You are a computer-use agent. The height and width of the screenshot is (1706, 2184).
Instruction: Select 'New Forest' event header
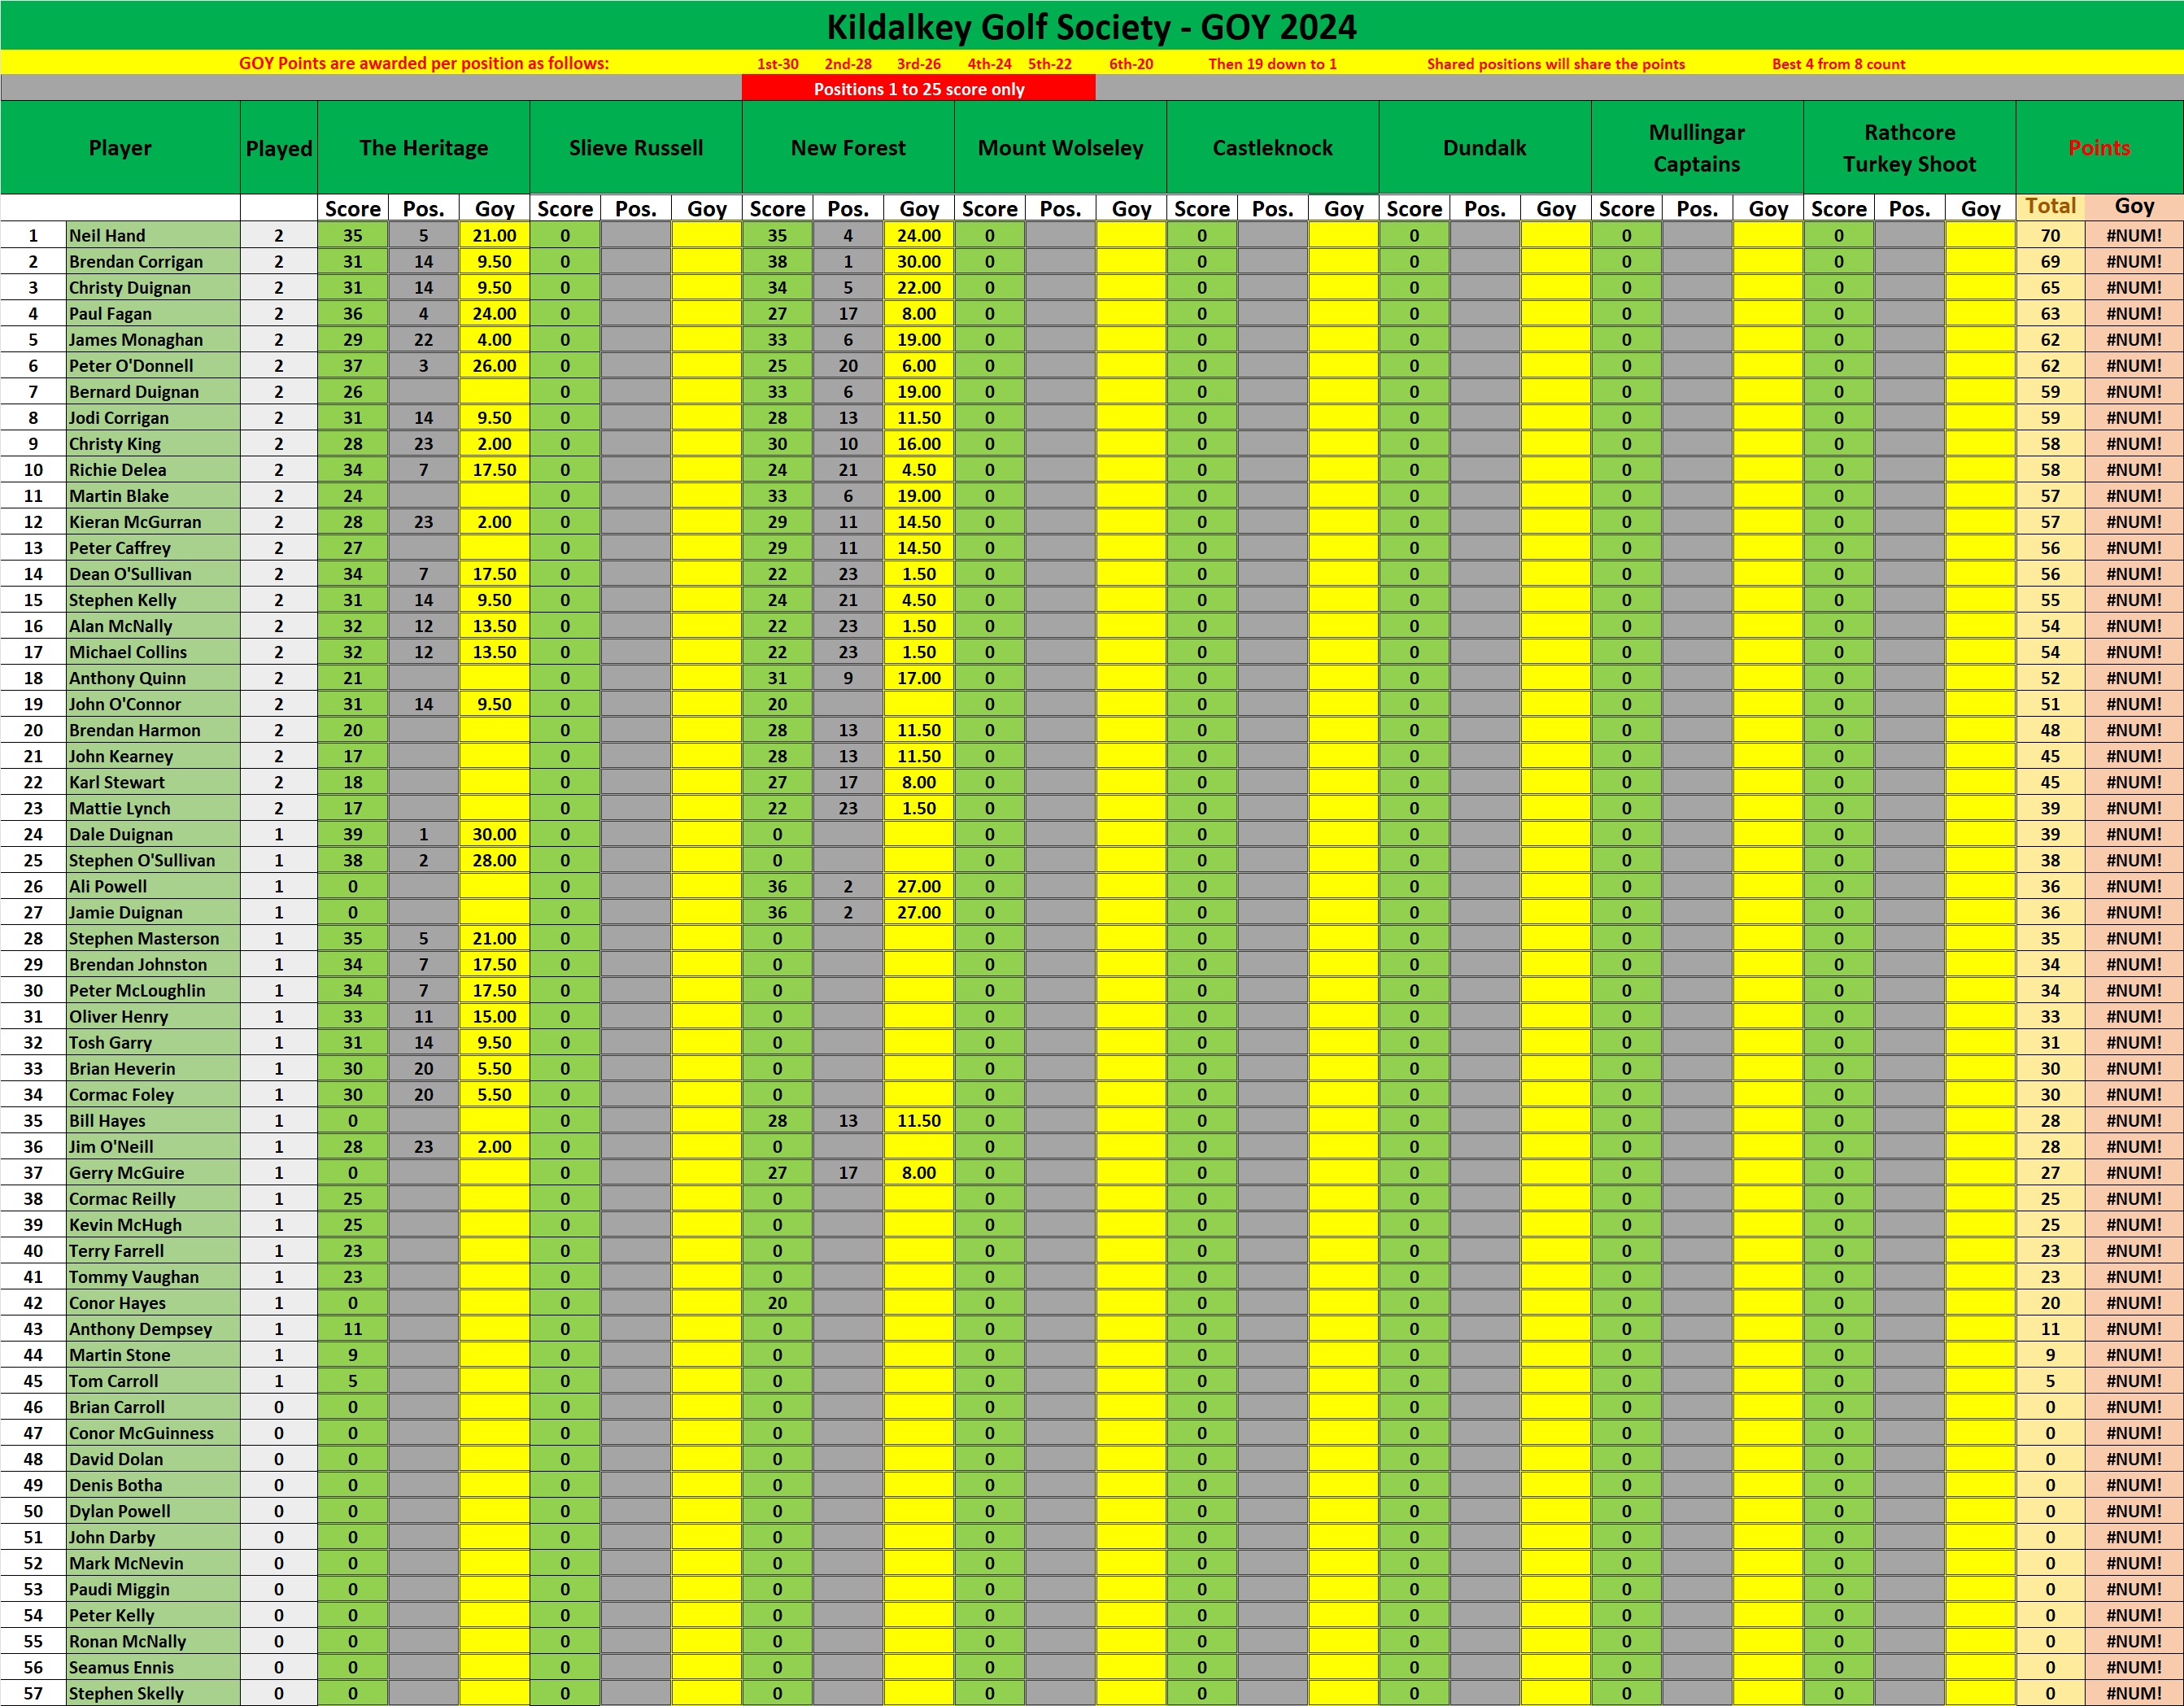tap(848, 148)
